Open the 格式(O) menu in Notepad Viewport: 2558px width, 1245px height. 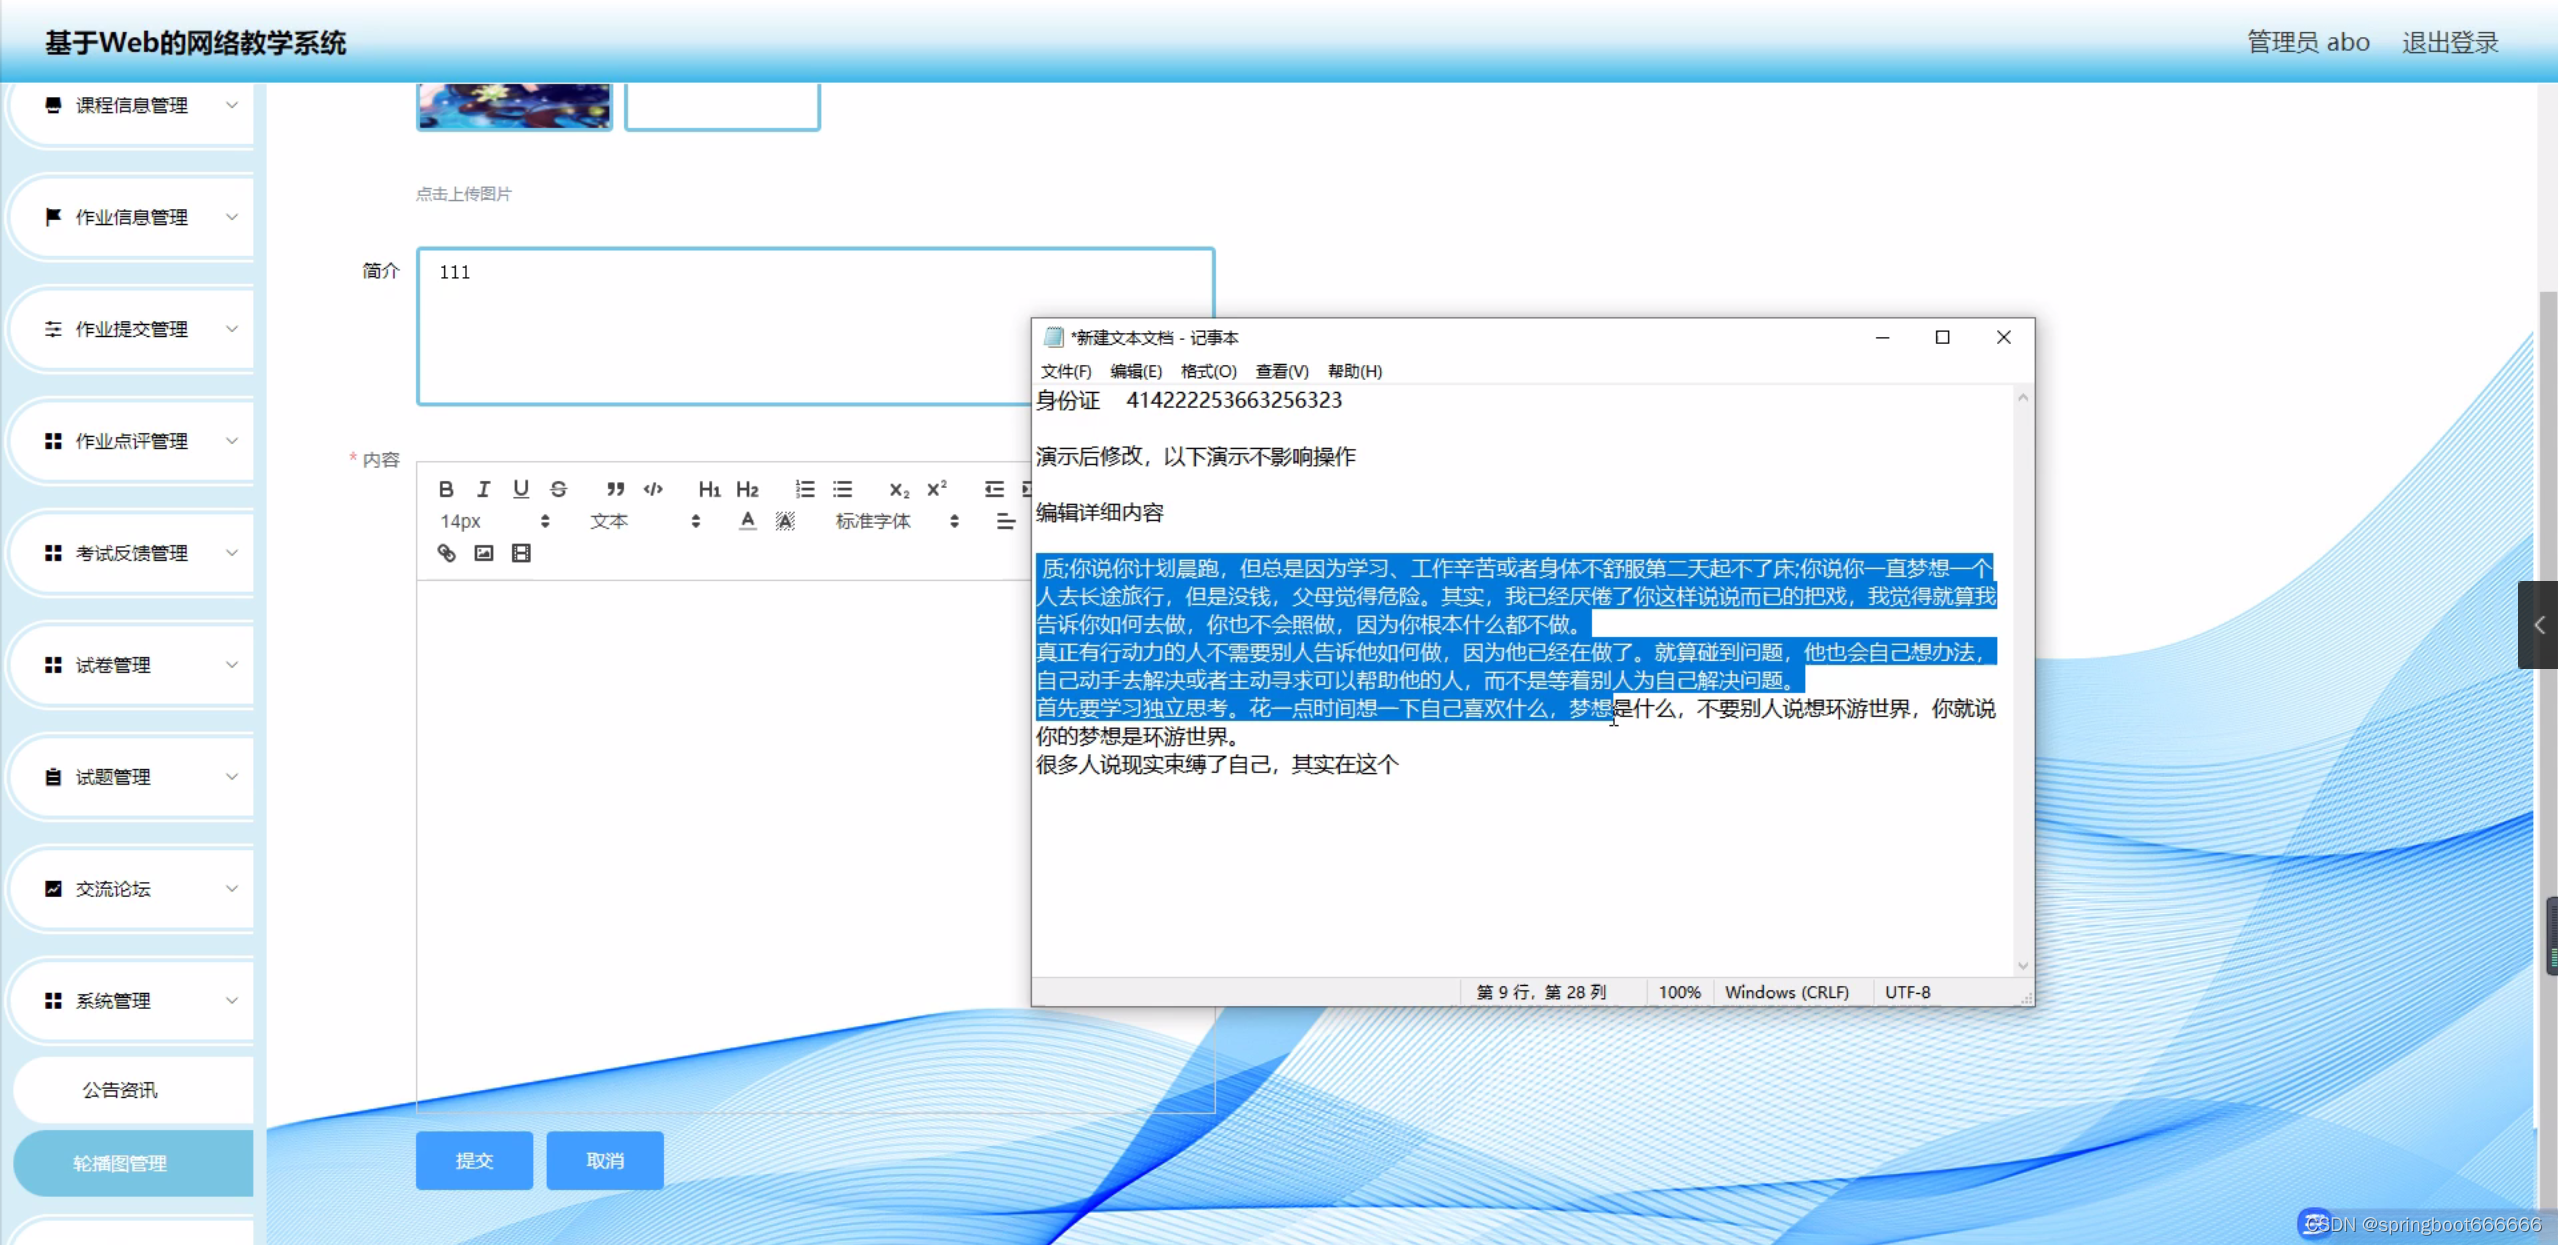(x=1208, y=371)
